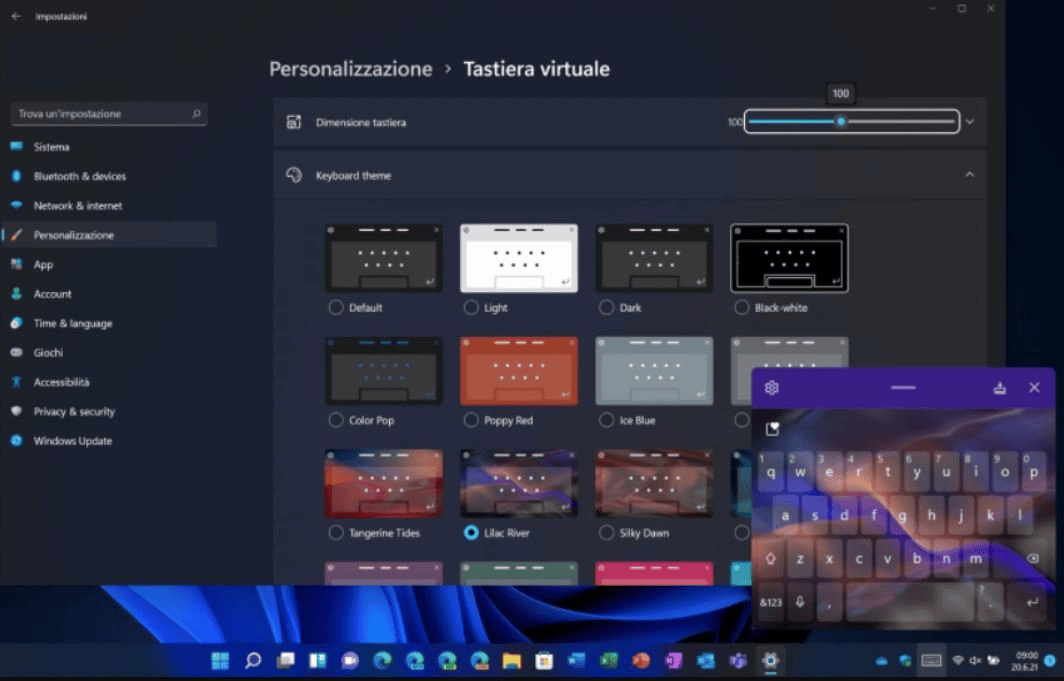Open the virtual keyboard settings gear
This screenshot has height=681, width=1064.
[x=771, y=387]
